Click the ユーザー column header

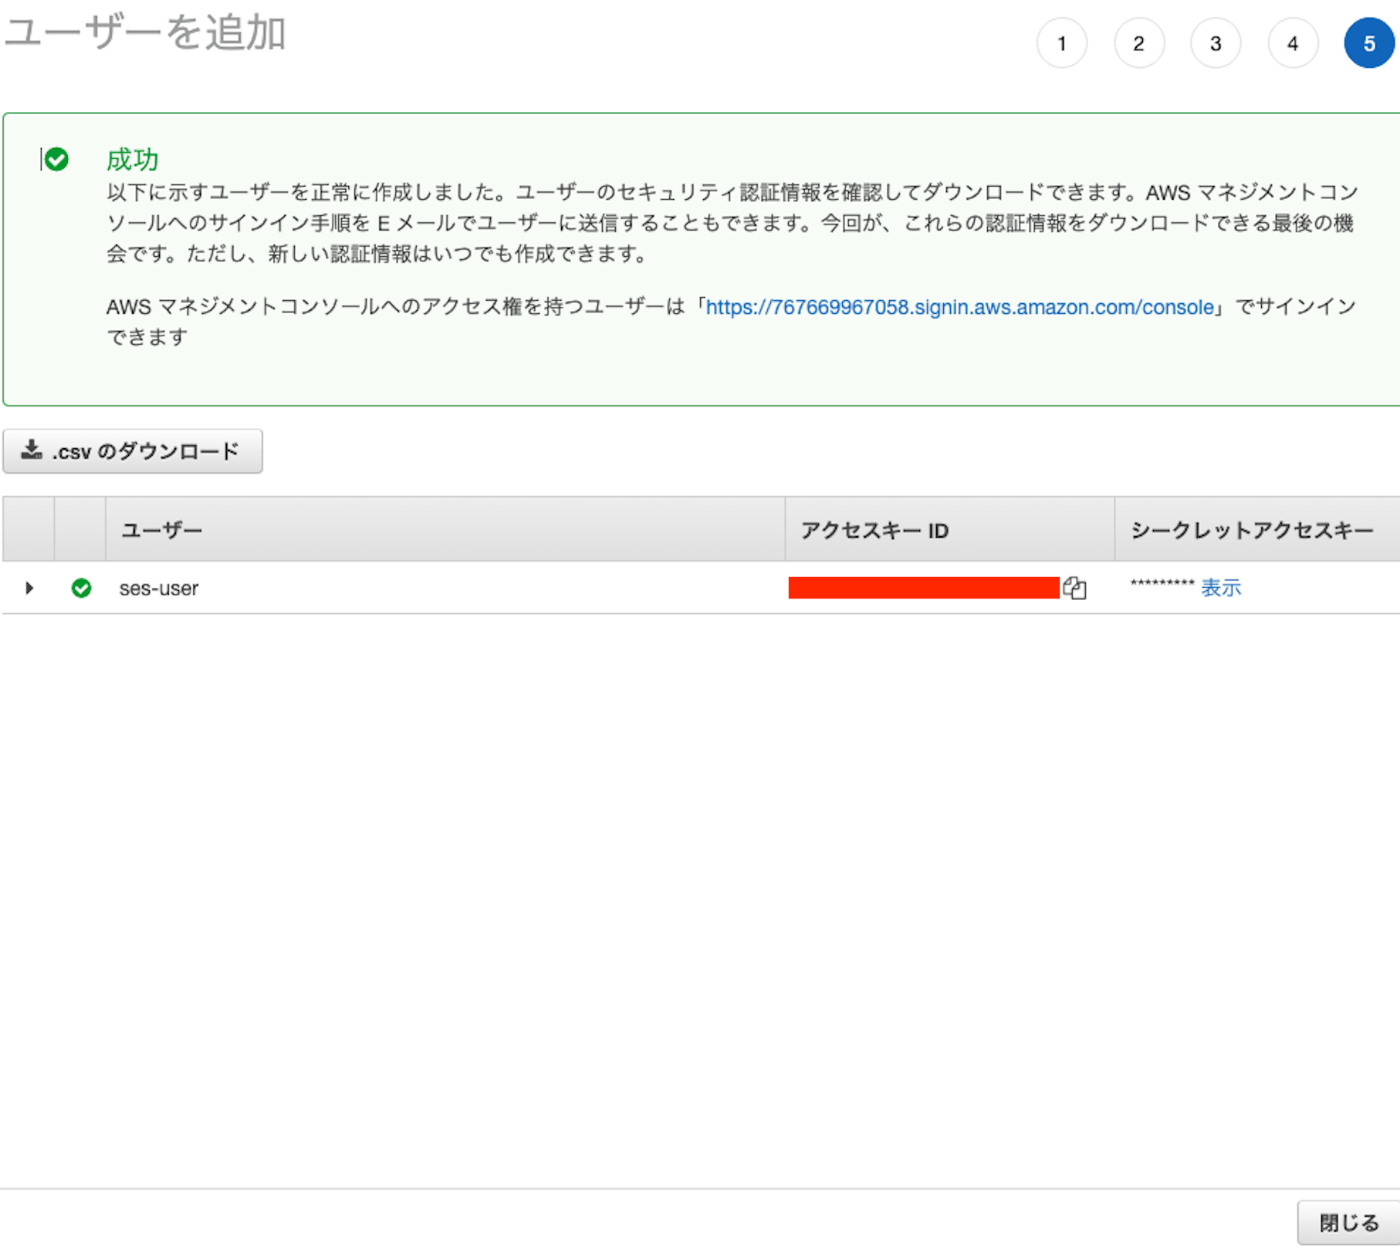coord(161,530)
